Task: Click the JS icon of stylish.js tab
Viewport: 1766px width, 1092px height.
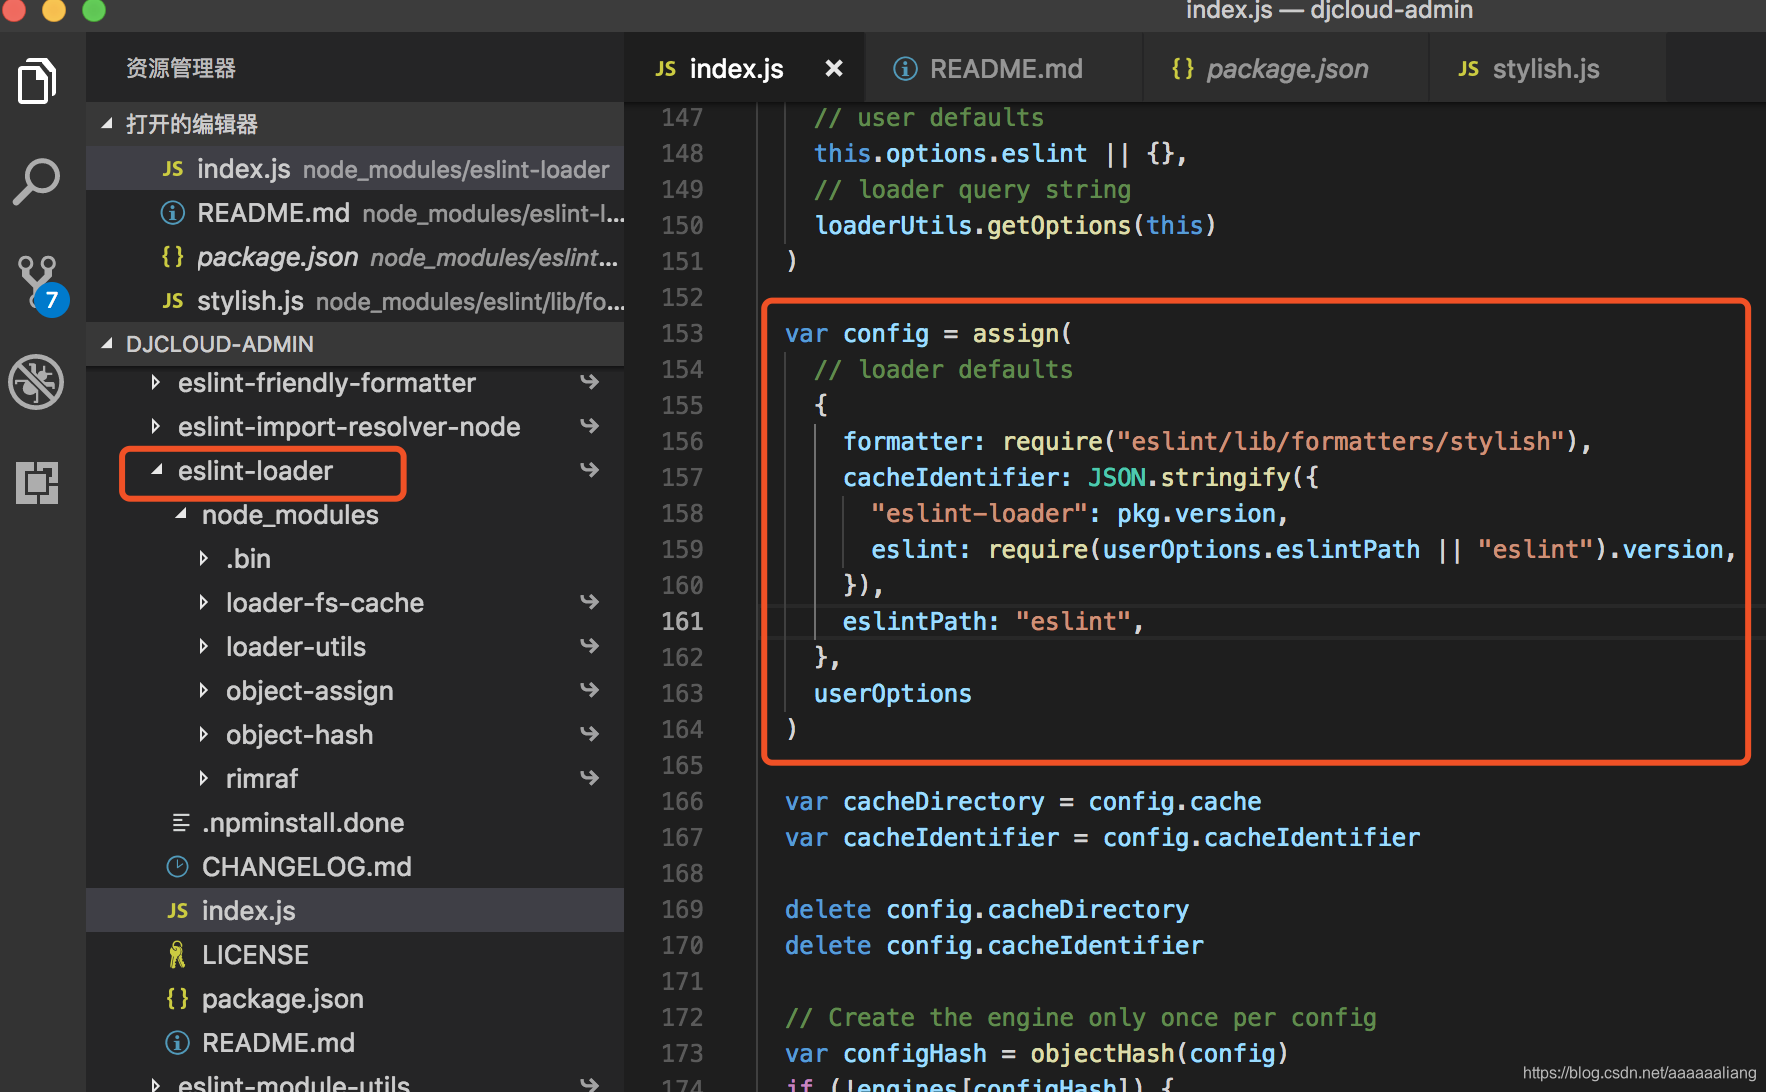Action: tap(1468, 69)
